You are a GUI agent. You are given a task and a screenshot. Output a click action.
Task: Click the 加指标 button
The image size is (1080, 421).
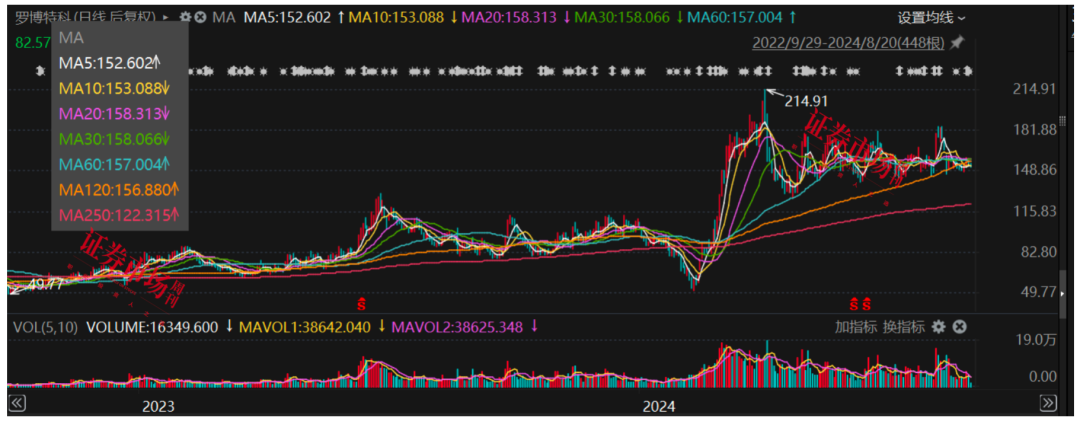(x=855, y=327)
